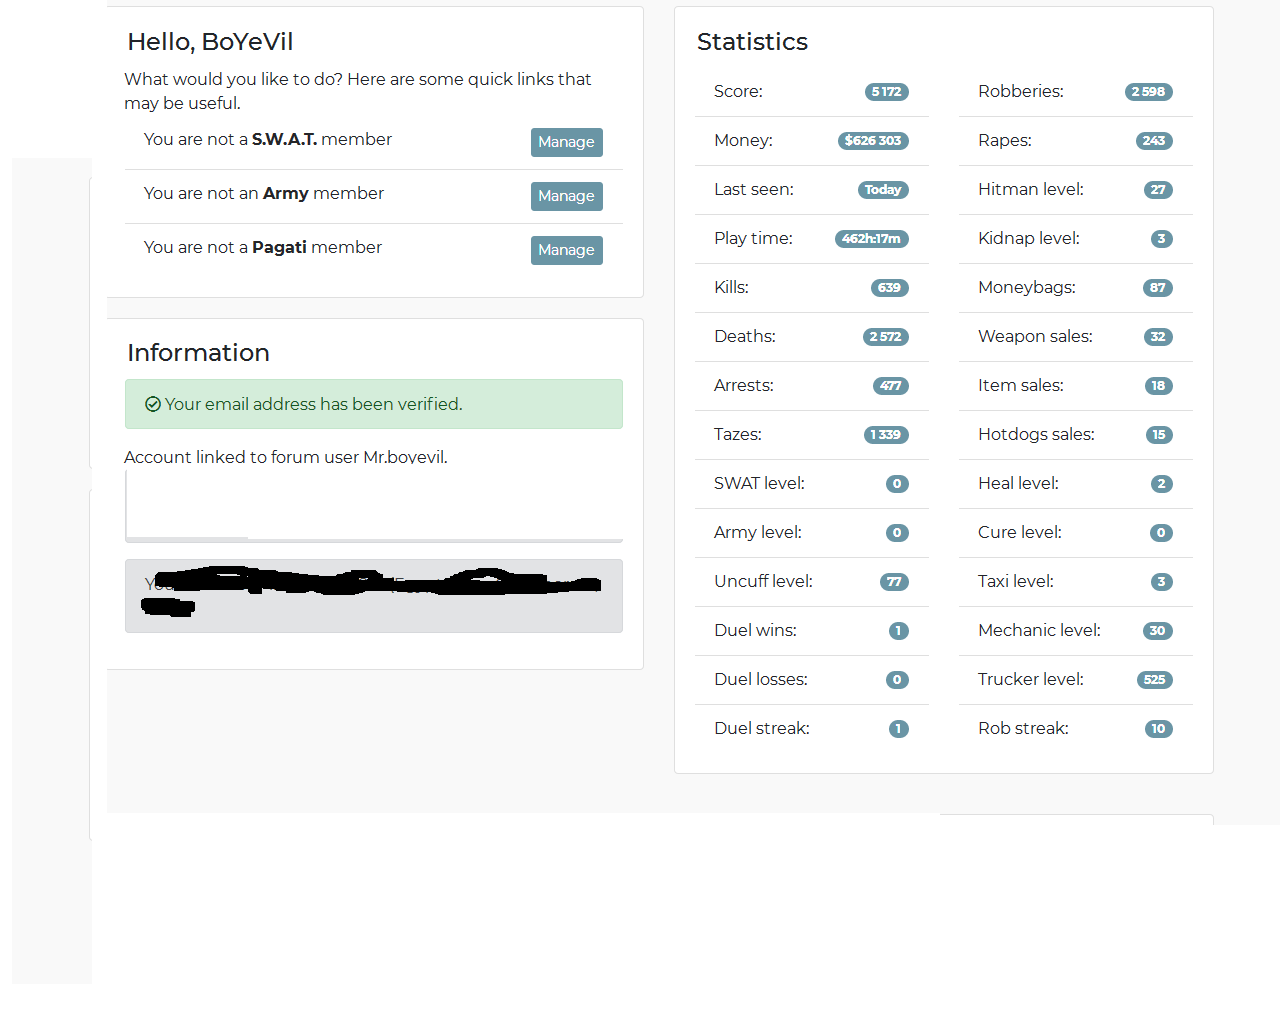Click the Robberies badge 2 598
Viewport: 1280px width, 1024px height.
[x=1148, y=92]
